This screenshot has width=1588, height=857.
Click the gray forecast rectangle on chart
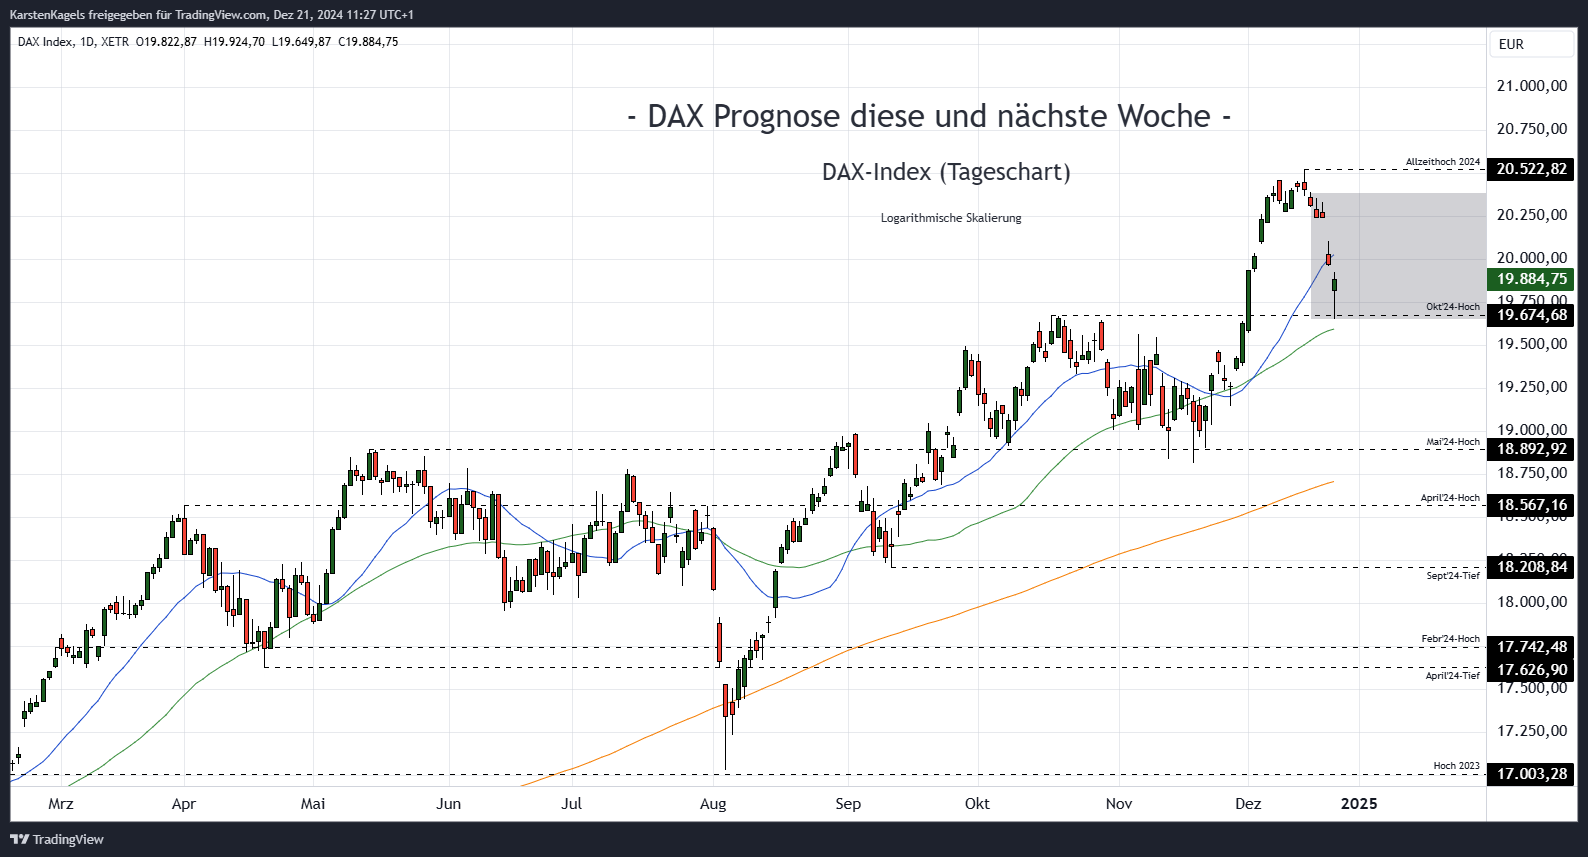1398,255
